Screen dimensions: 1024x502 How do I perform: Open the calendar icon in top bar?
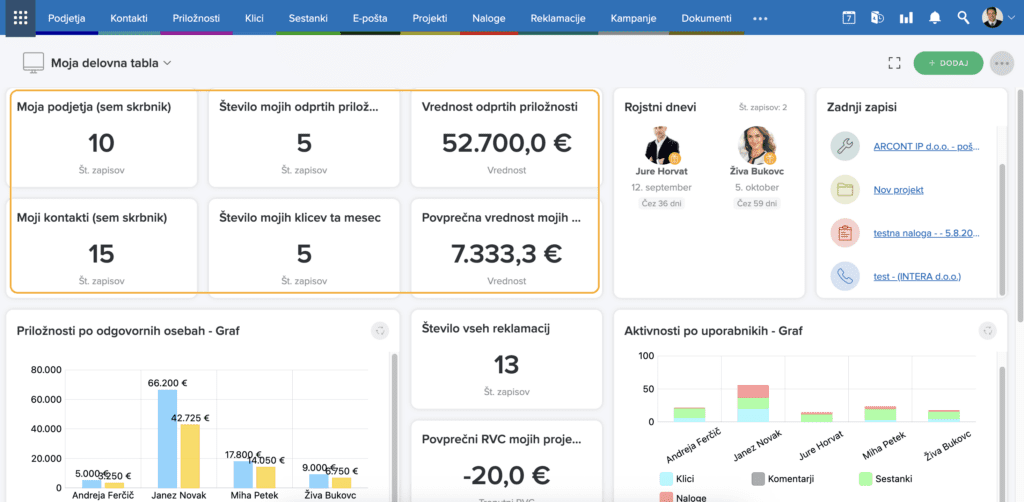[x=849, y=18]
